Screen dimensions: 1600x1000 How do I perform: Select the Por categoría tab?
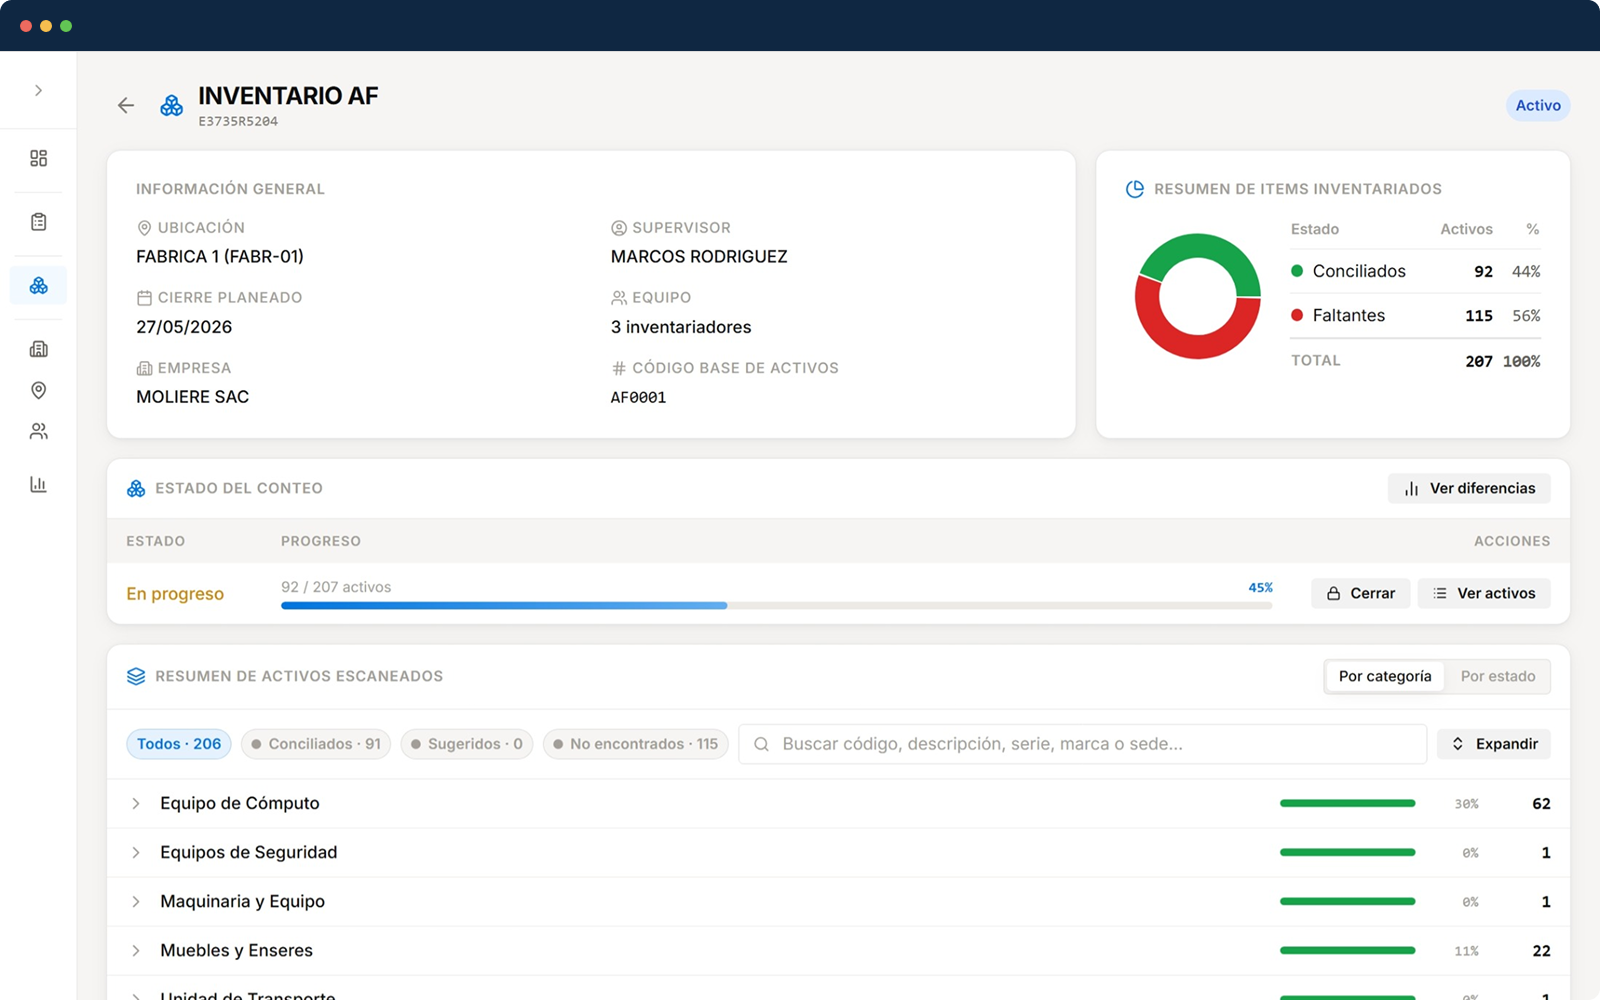tap(1385, 676)
